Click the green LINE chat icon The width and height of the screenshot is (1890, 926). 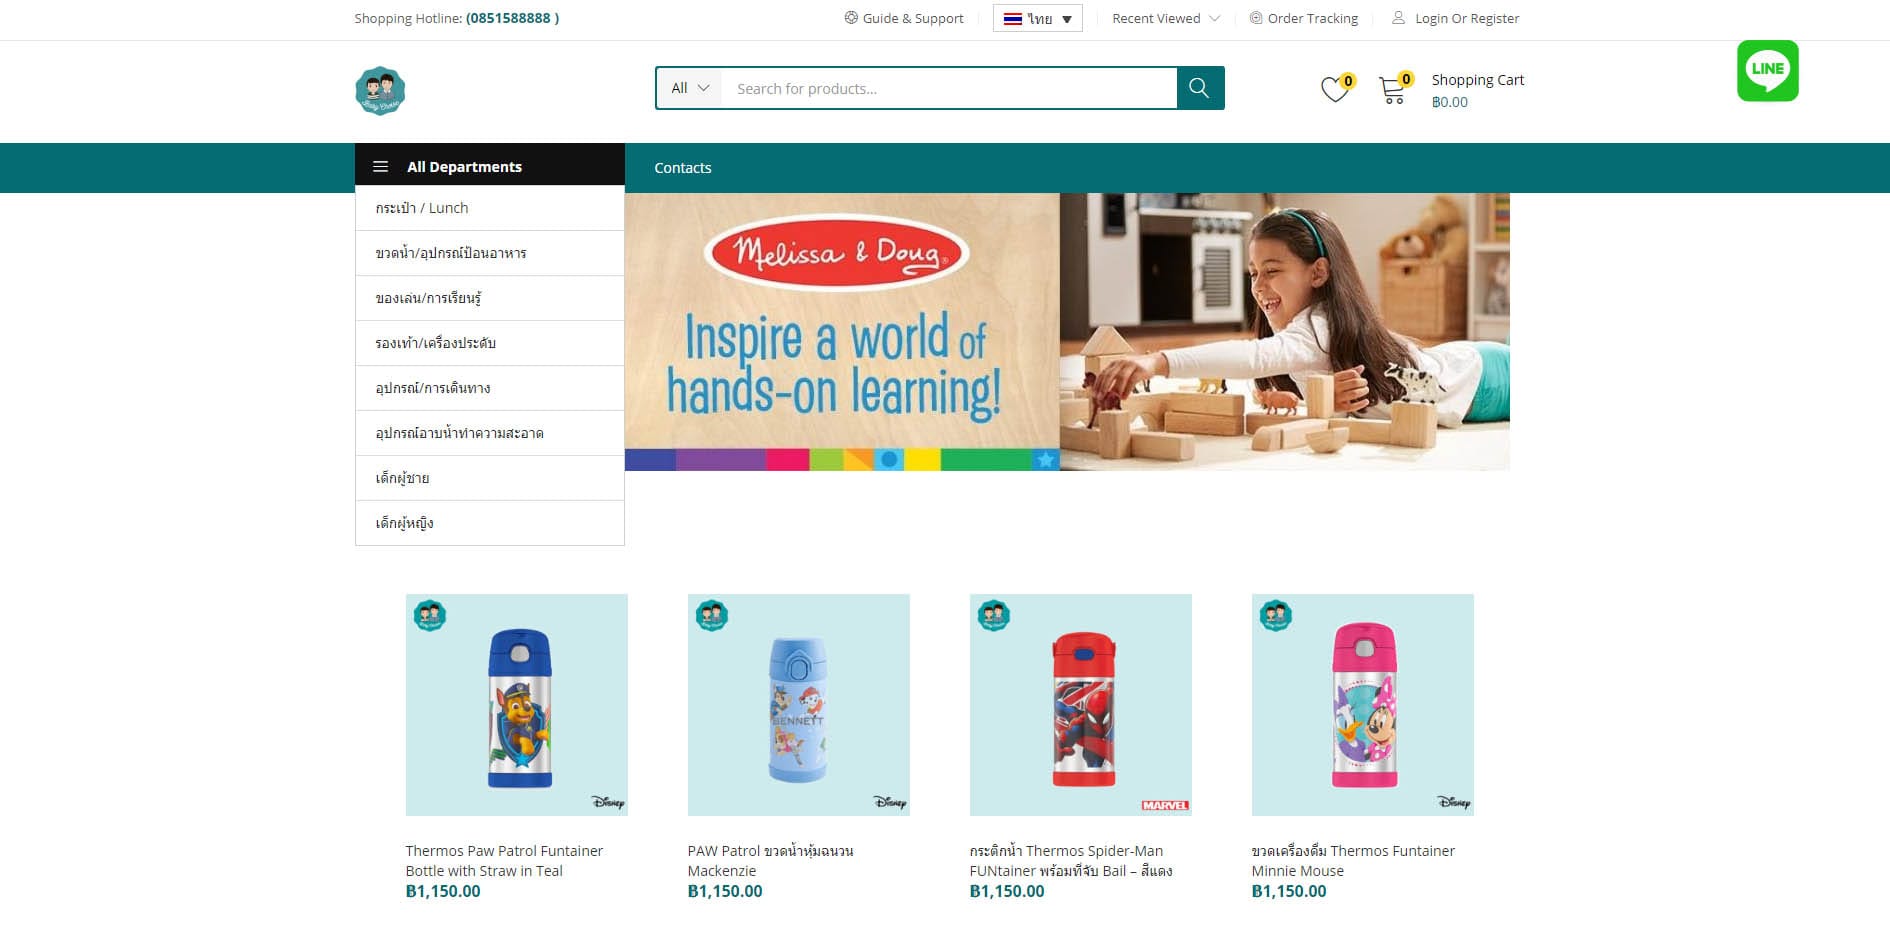(x=1767, y=71)
